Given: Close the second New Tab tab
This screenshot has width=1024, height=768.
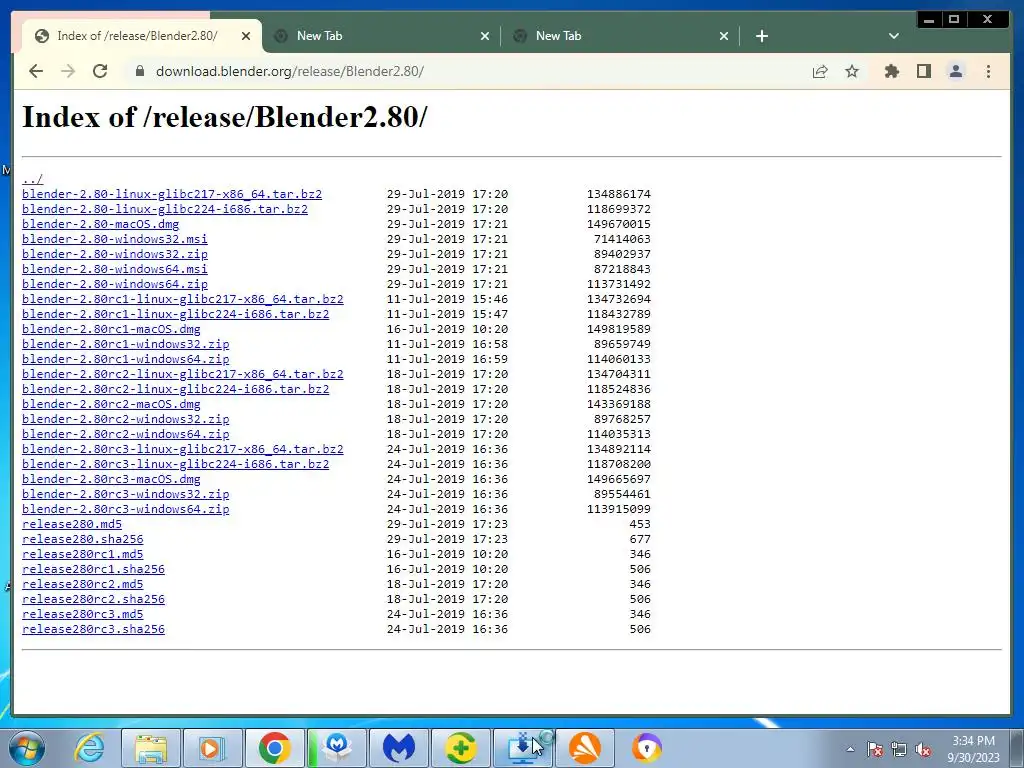Looking at the screenshot, I should [724, 36].
